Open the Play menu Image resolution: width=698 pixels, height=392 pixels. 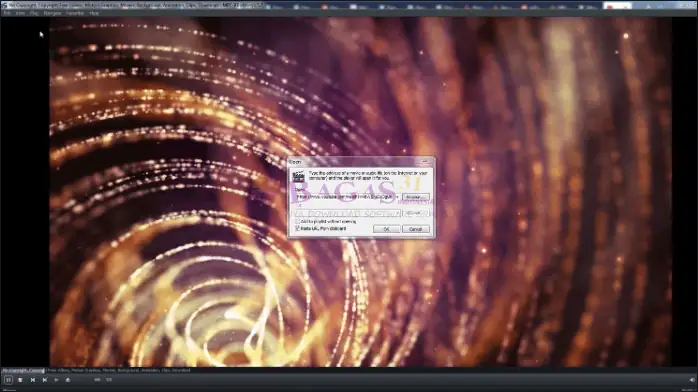[x=34, y=13]
